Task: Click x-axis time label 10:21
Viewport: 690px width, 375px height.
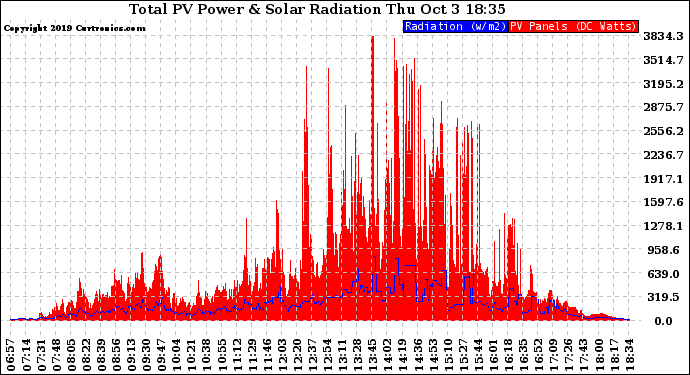Action: [192, 354]
